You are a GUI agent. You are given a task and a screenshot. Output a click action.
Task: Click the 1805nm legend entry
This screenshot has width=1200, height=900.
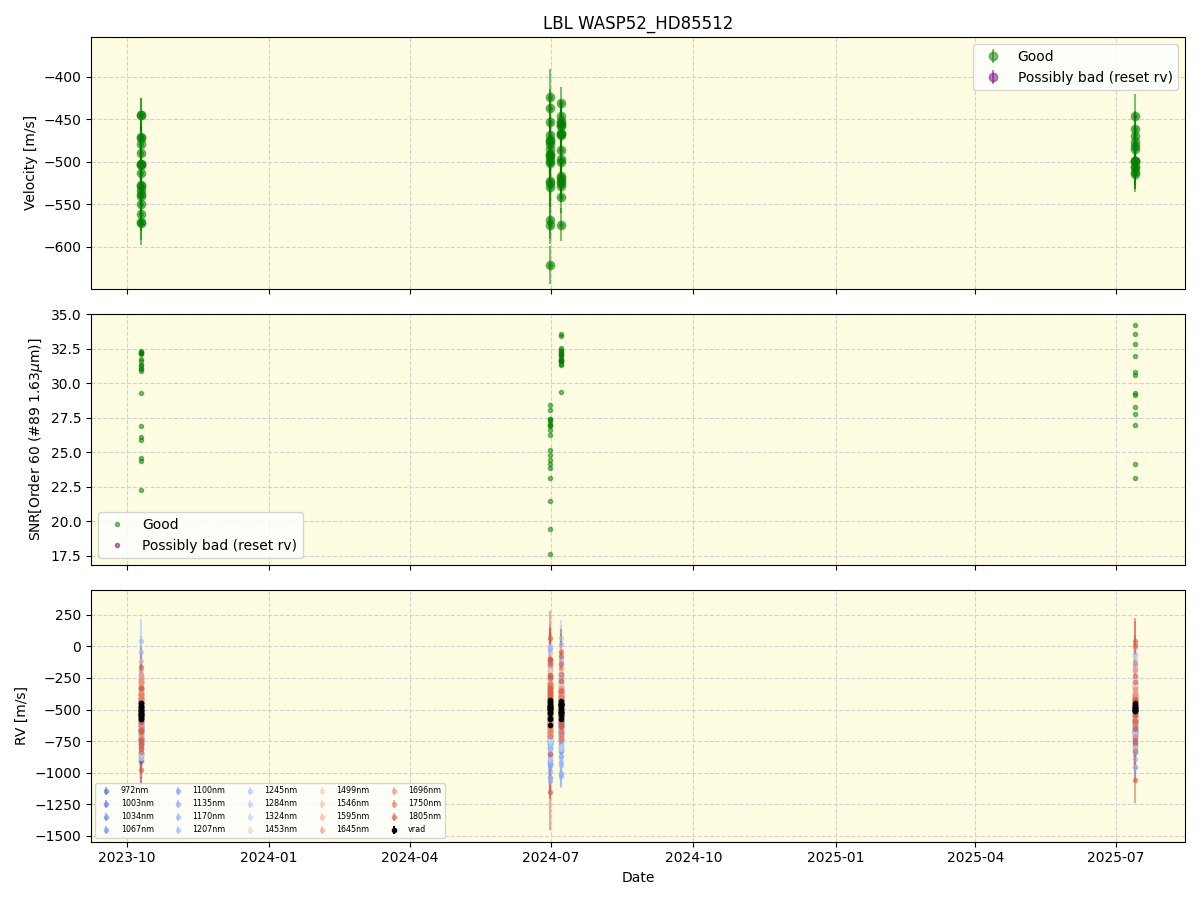pyautogui.click(x=415, y=816)
